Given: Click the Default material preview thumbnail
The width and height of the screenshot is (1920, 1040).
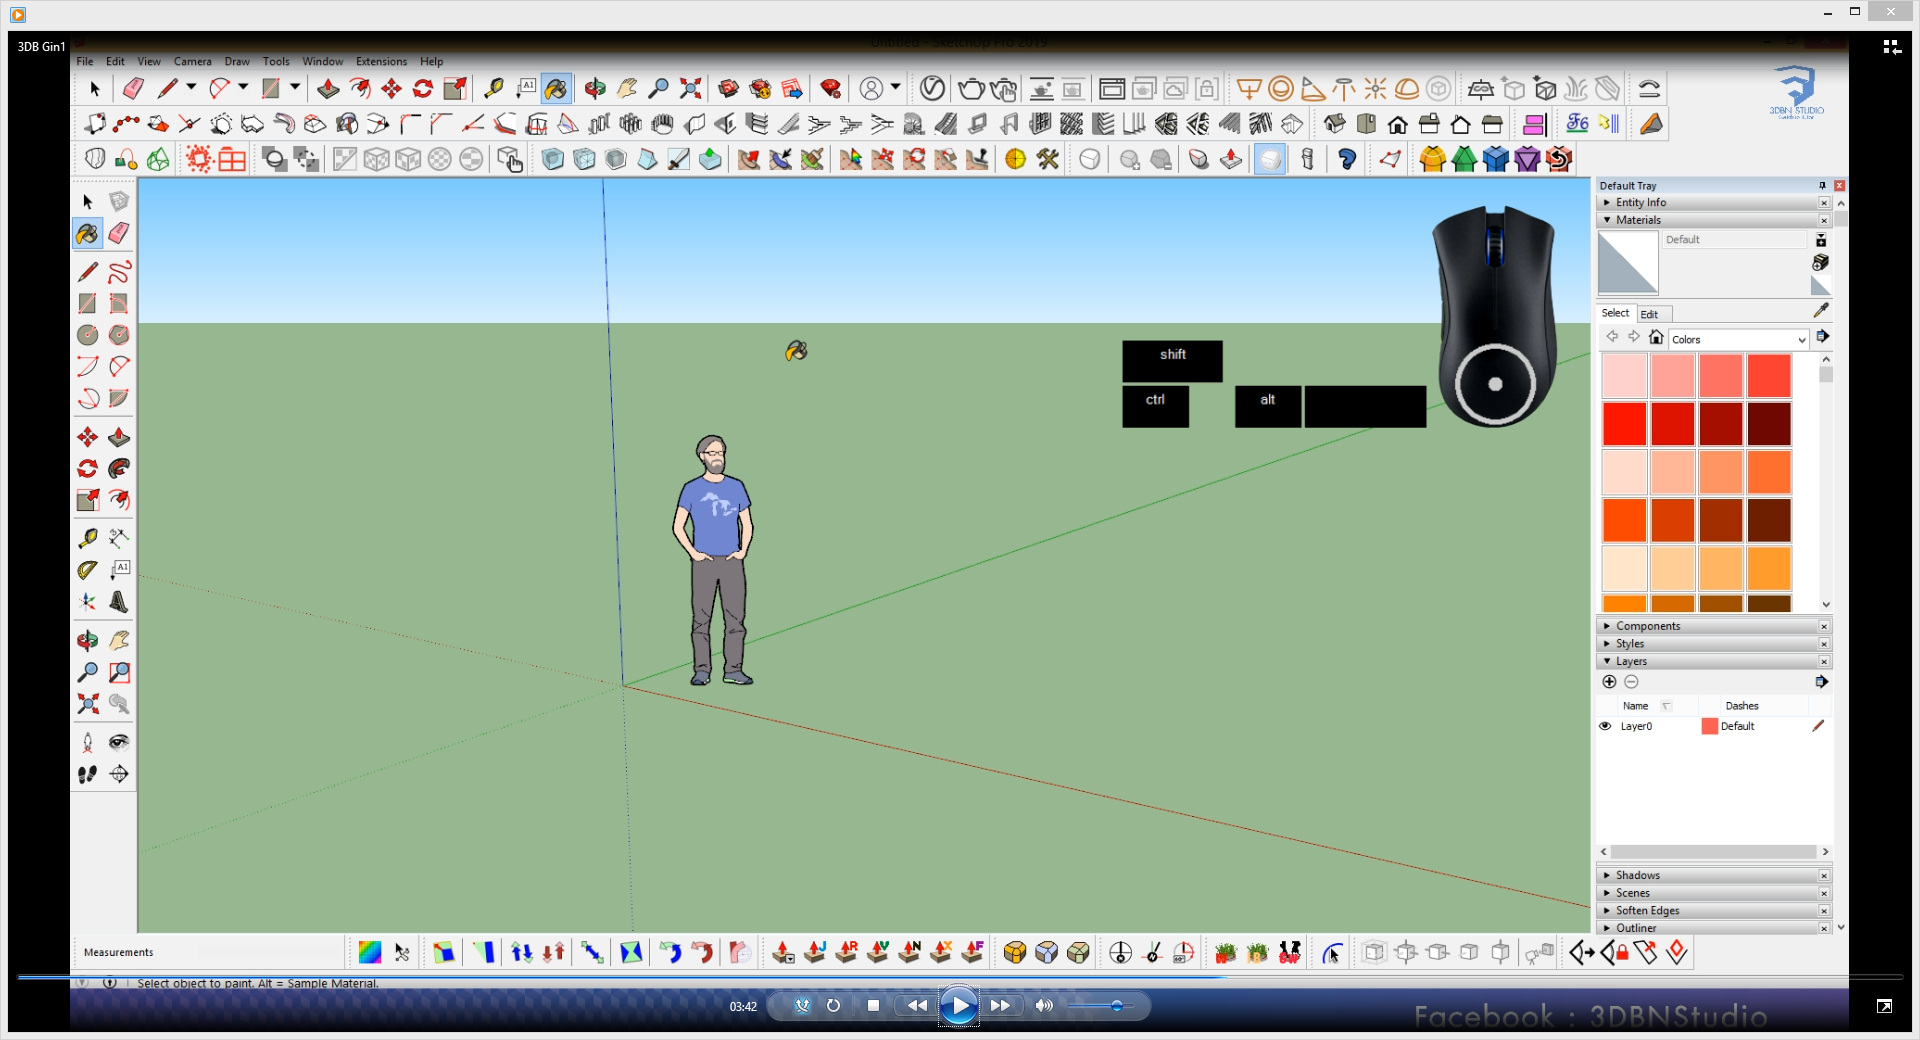Looking at the screenshot, I should [x=1628, y=263].
